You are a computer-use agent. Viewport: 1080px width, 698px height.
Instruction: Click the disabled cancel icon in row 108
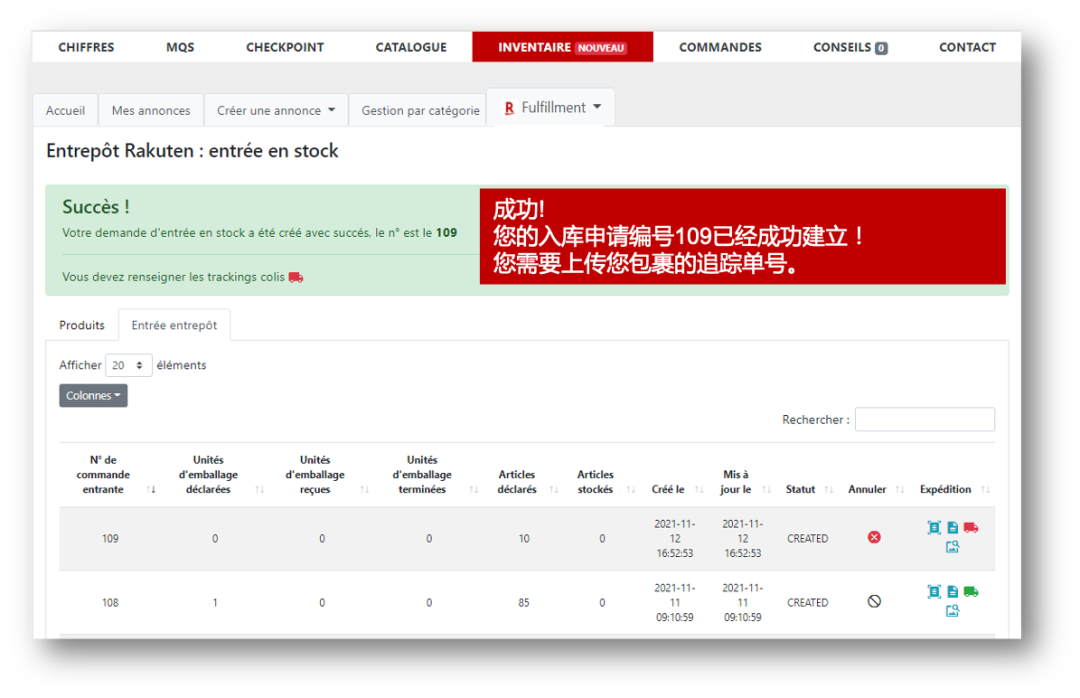874,602
